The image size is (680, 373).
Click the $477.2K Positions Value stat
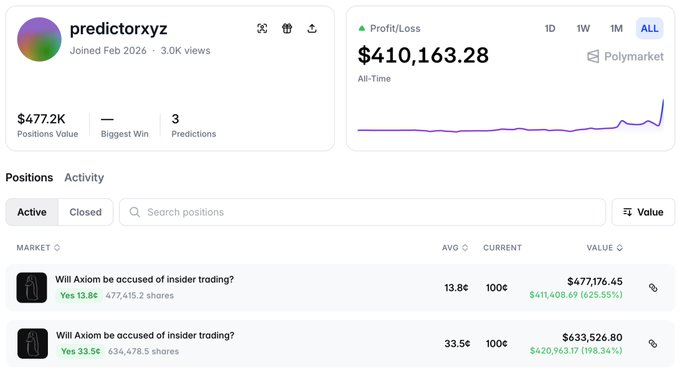(x=48, y=125)
